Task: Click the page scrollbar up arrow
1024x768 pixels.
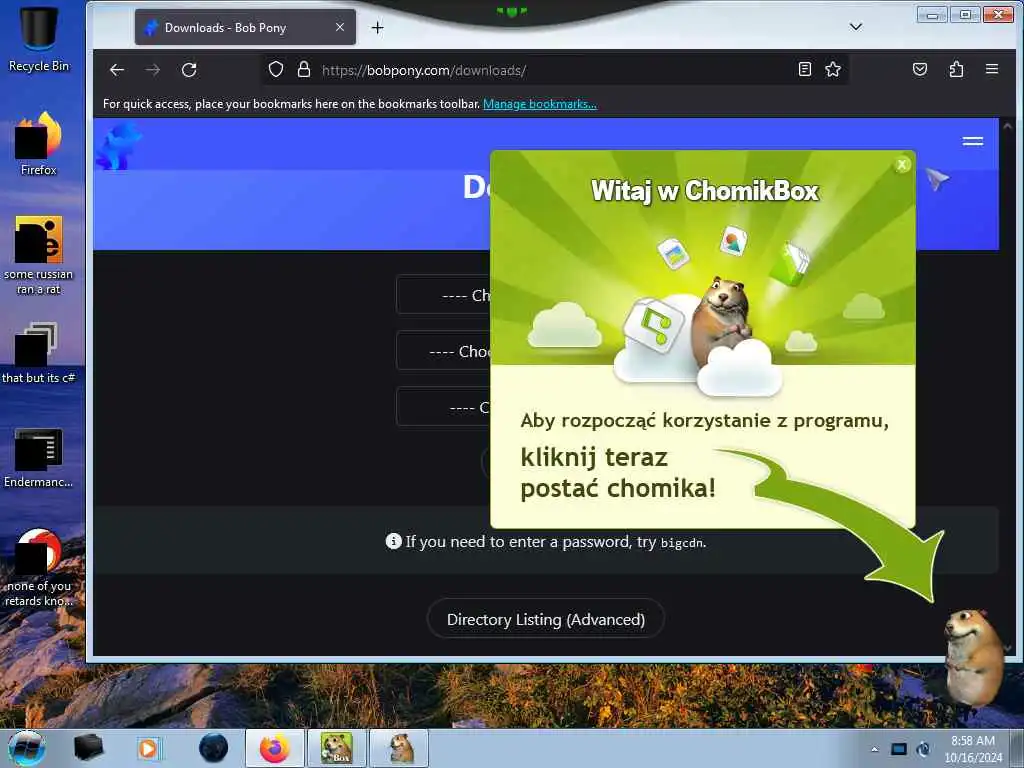Action: coord(1008,126)
